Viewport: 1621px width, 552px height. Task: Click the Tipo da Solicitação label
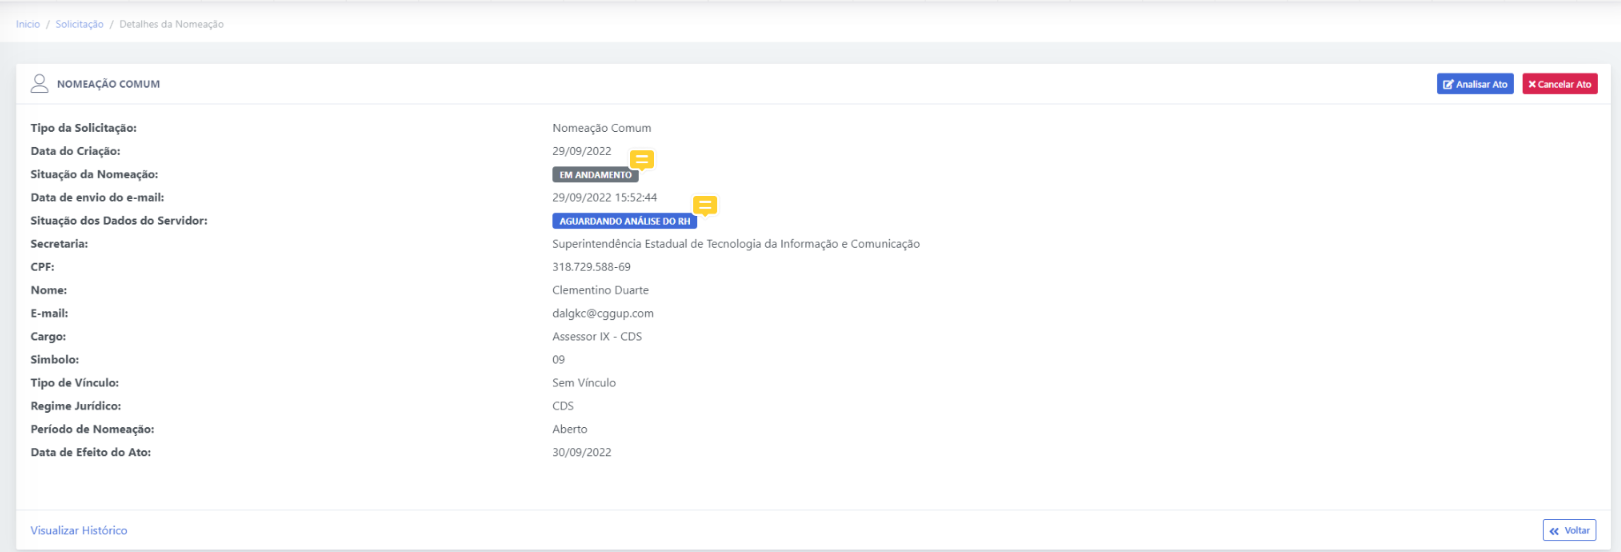point(83,128)
